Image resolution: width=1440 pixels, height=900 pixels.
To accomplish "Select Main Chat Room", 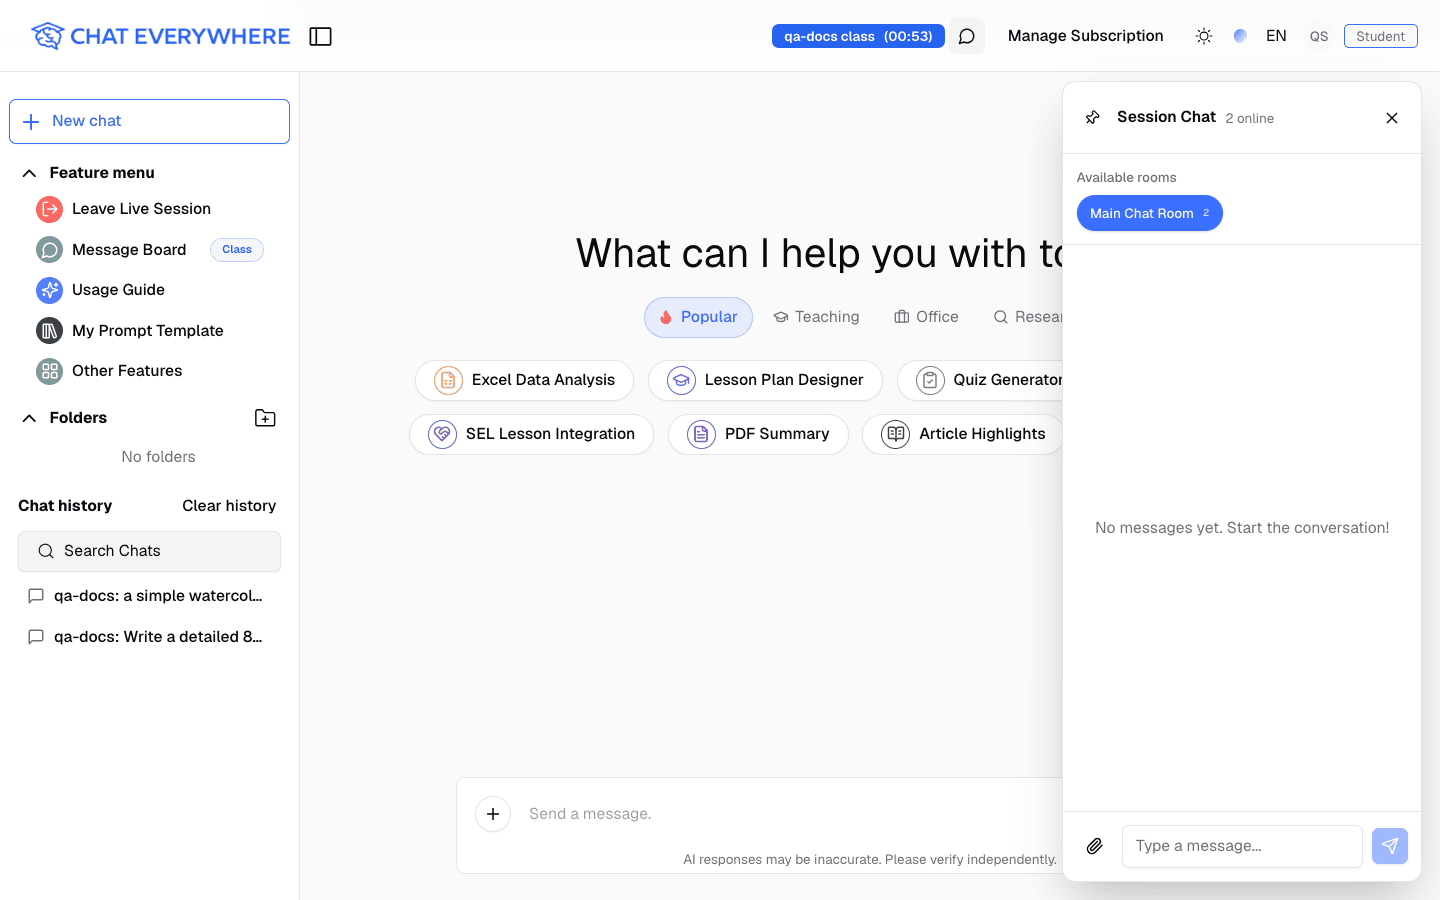I will tap(1150, 213).
